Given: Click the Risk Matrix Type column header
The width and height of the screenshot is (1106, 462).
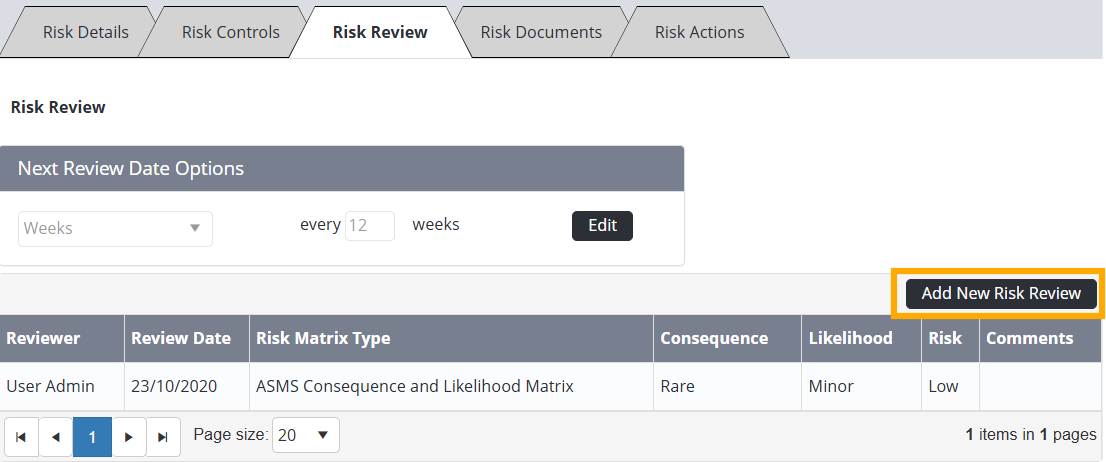Looking at the screenshot, I should (323, 338).
